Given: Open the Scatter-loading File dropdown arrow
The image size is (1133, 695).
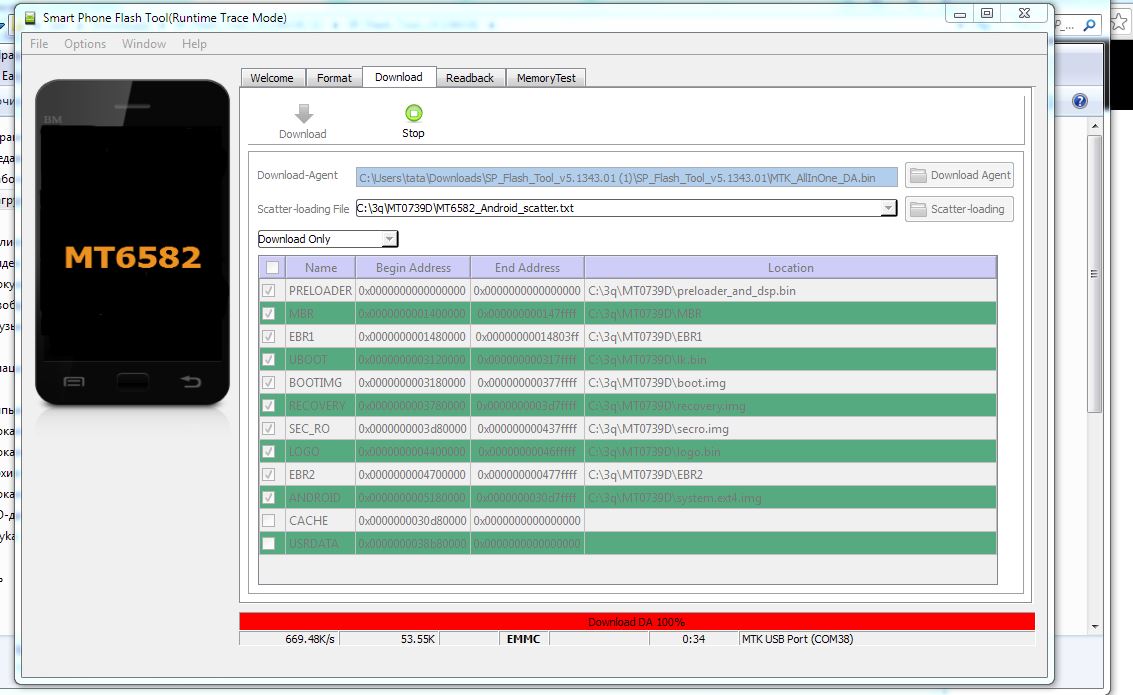Looking at the screenshot, I should (888, 208).
